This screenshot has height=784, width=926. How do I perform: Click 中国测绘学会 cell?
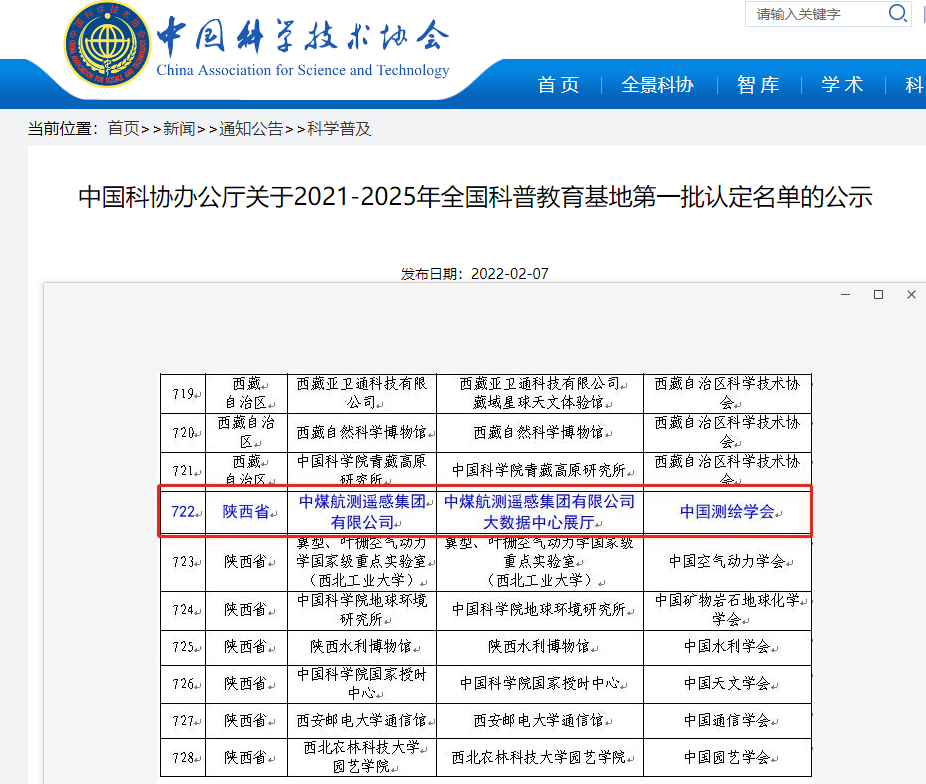click(x=728, y=512)
